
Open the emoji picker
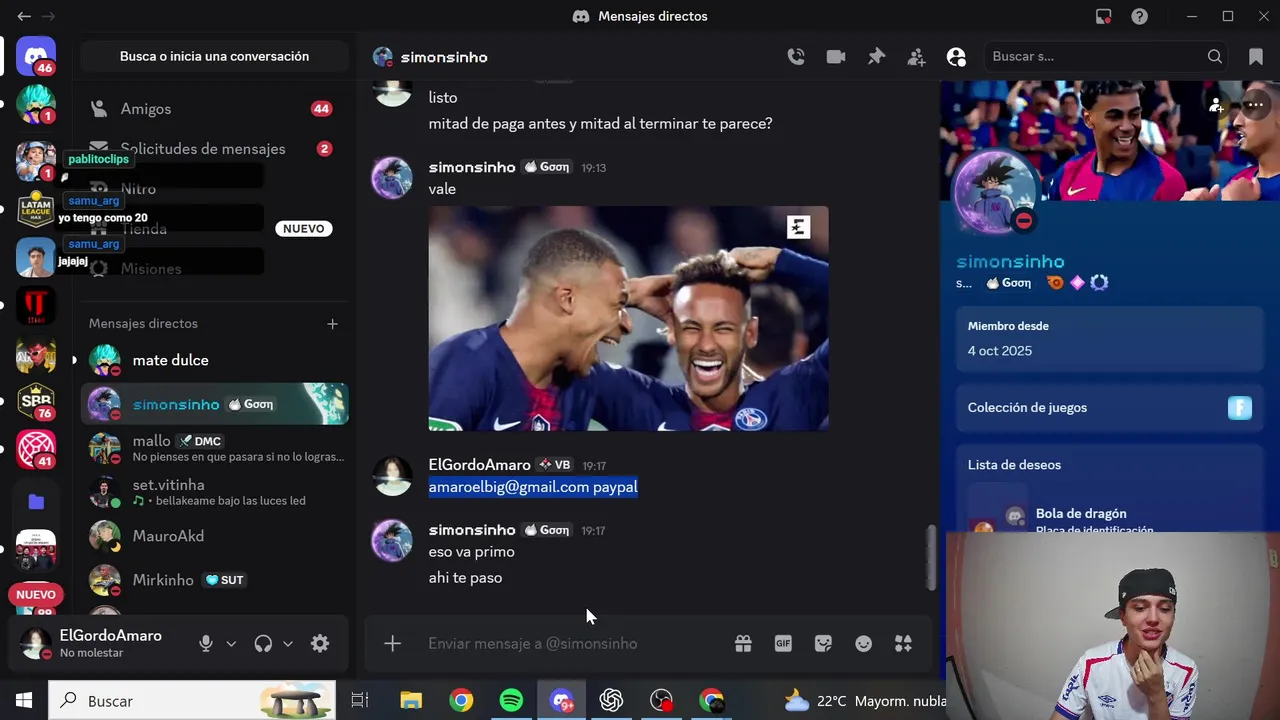[x=863, y=644]
